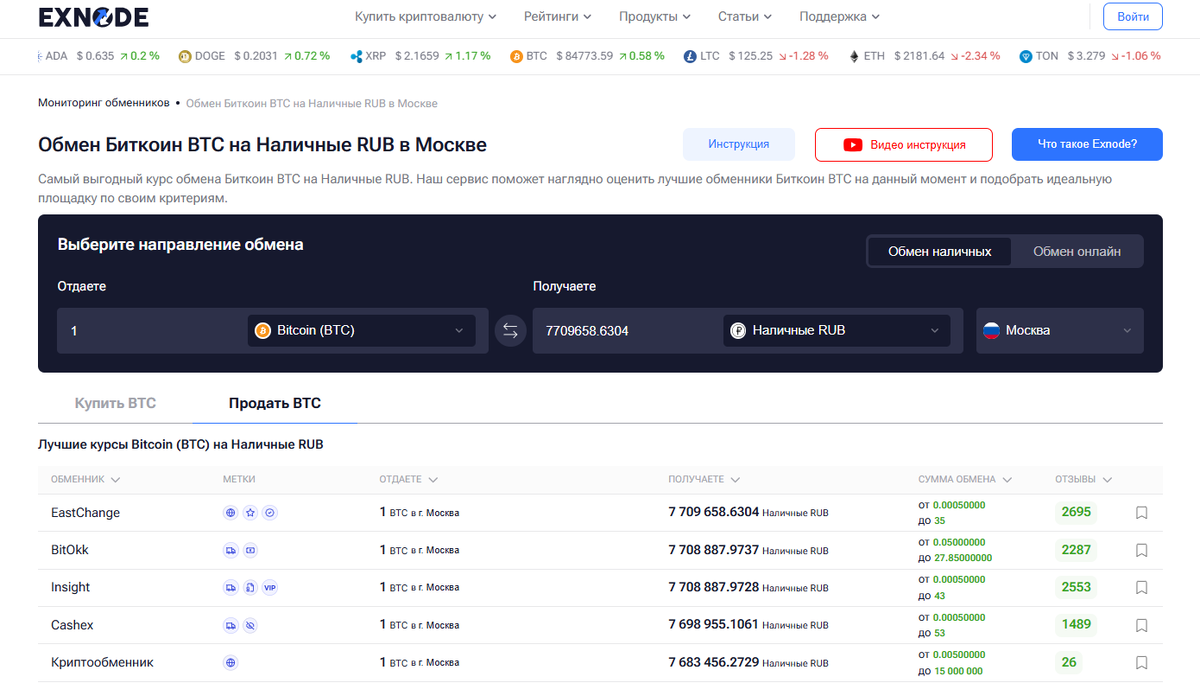This screenshot has width=1200, height=683.
Task: Open the Москва city selector
Action: [x=1059, y=330]
